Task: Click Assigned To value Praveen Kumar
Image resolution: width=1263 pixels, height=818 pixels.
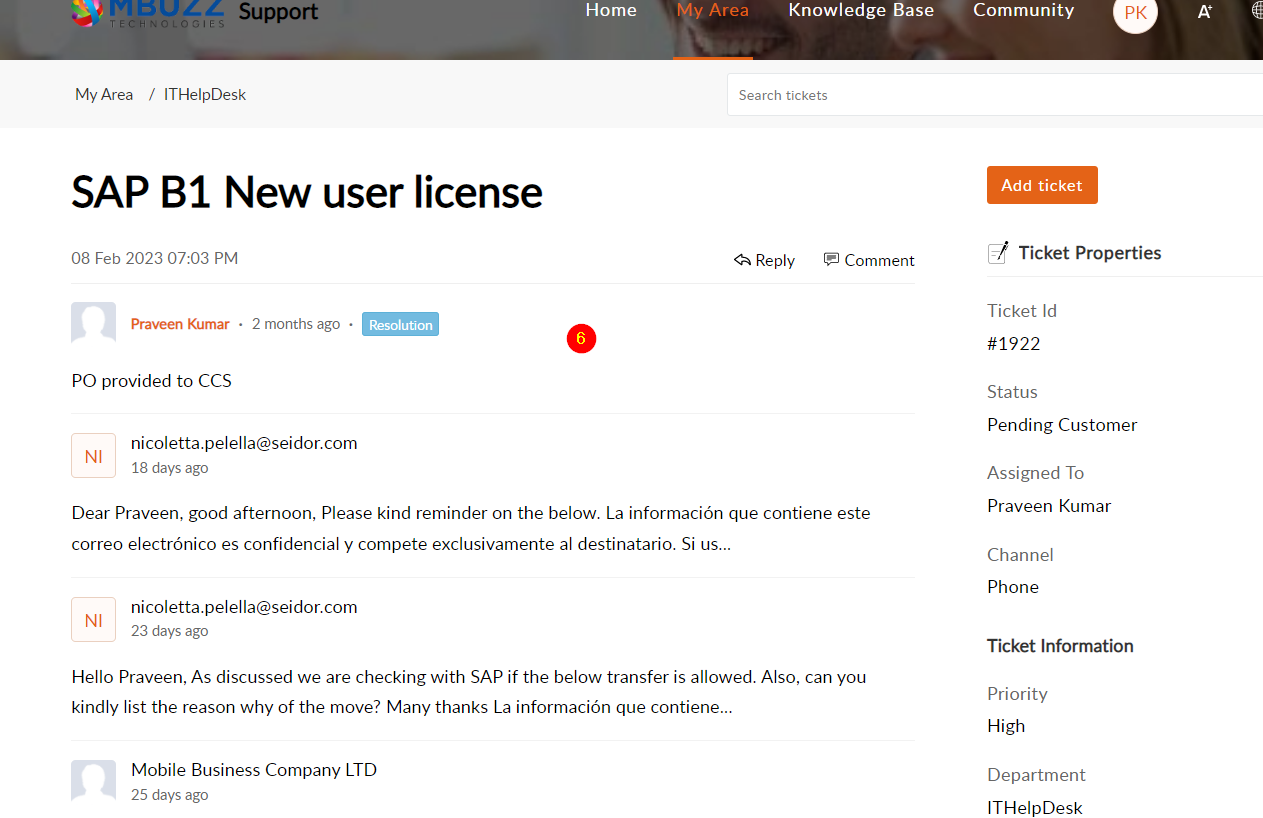Action: click(1049, 506)
